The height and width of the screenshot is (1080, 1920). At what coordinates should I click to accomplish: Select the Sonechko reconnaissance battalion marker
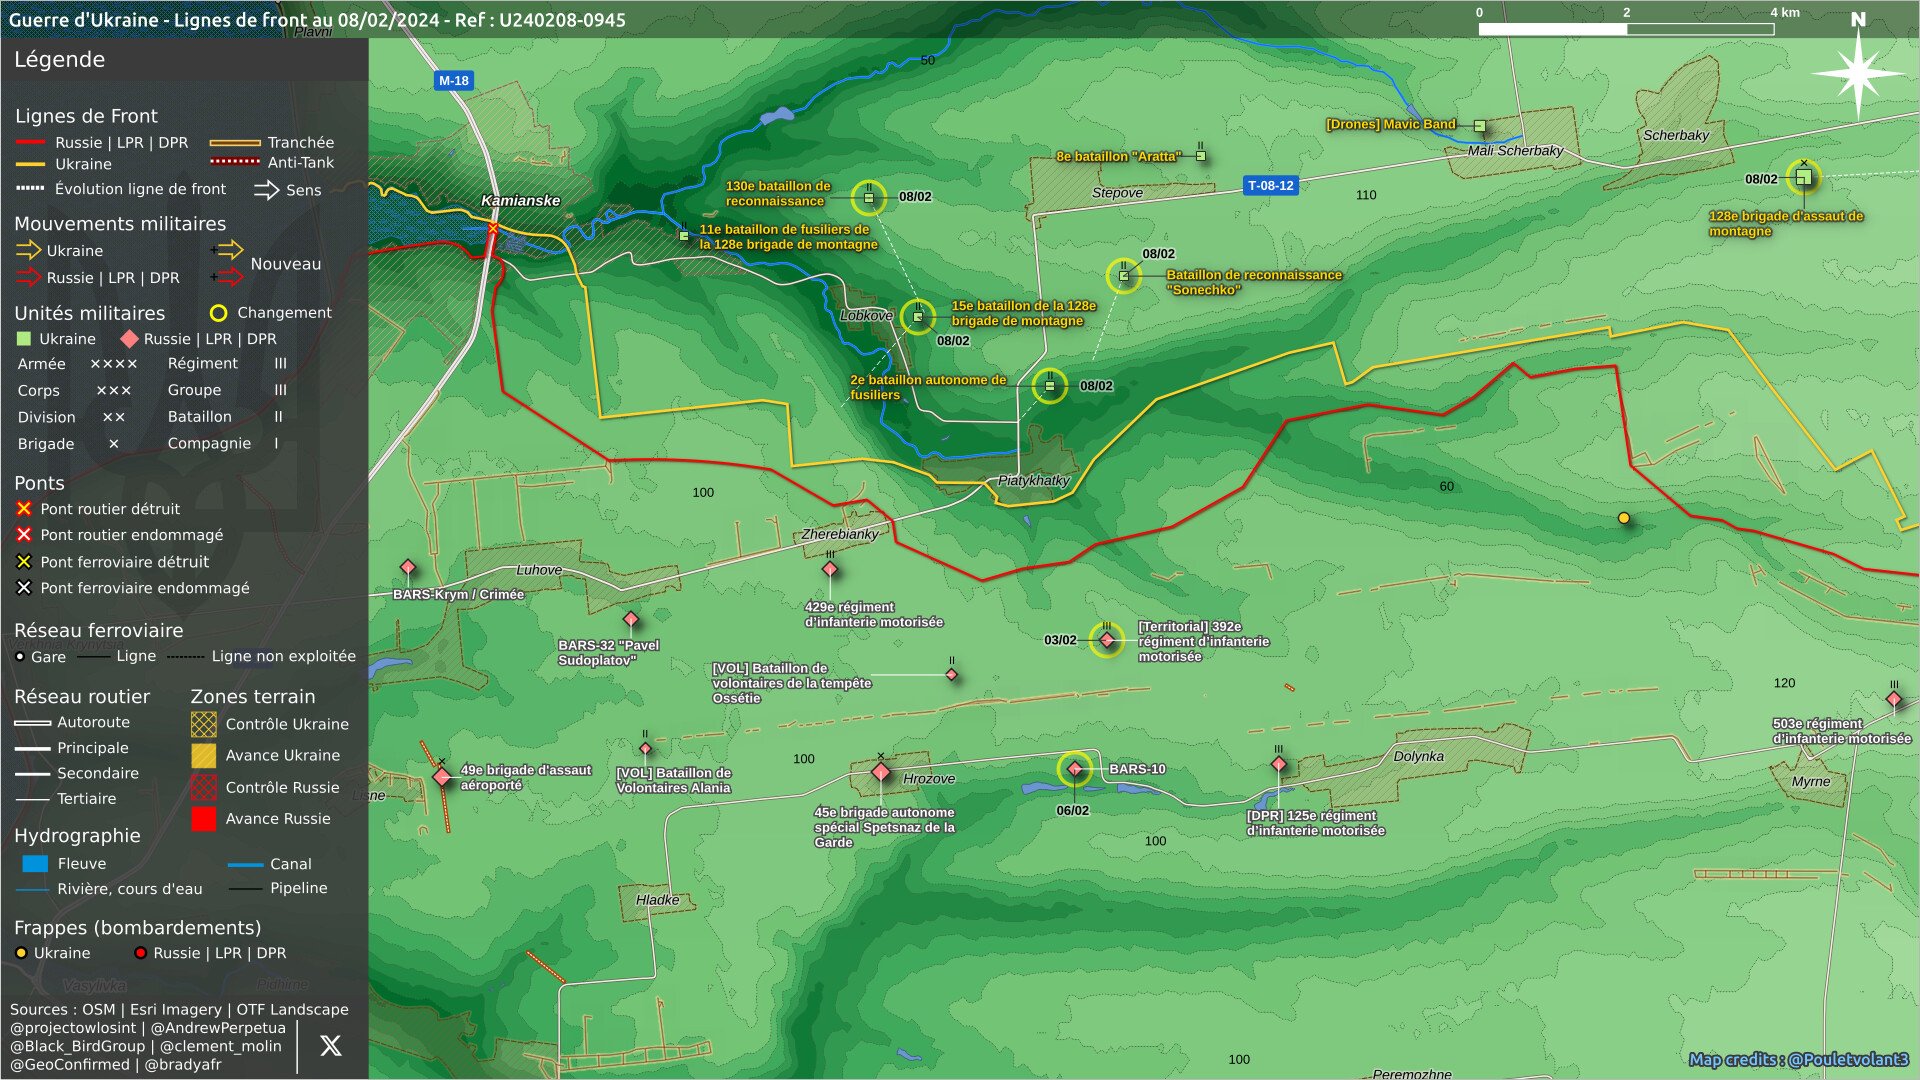click(1124, 276)
